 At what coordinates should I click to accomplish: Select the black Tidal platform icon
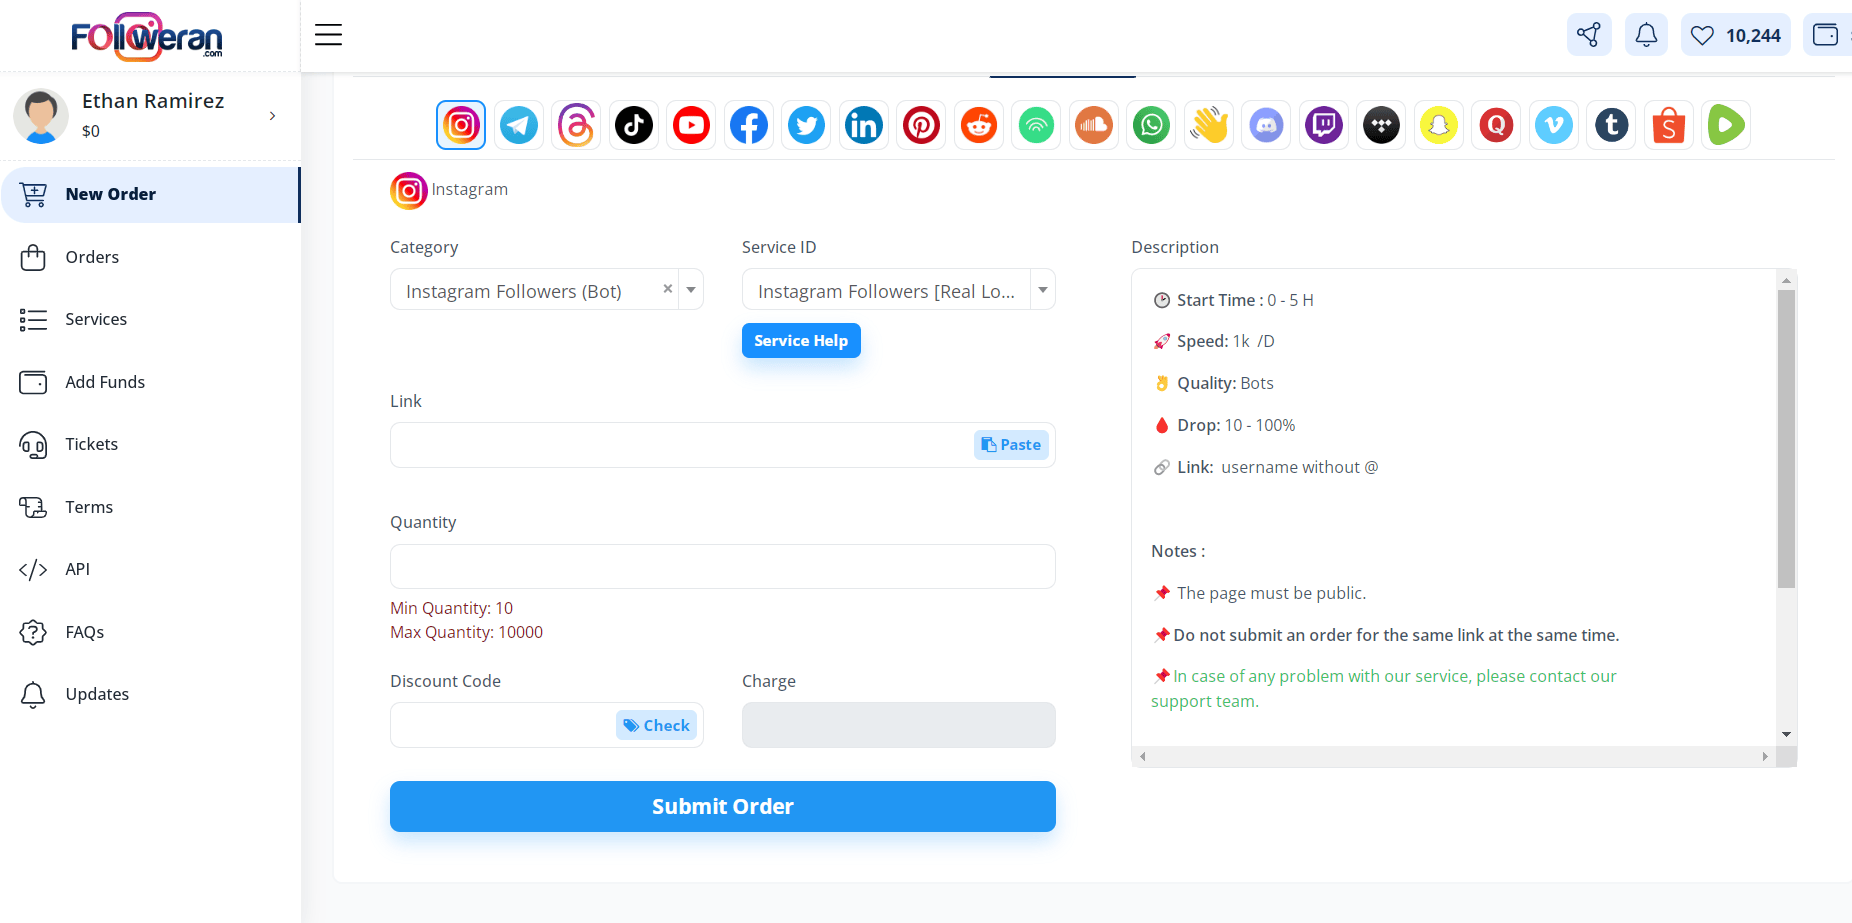click(1381, 125)
